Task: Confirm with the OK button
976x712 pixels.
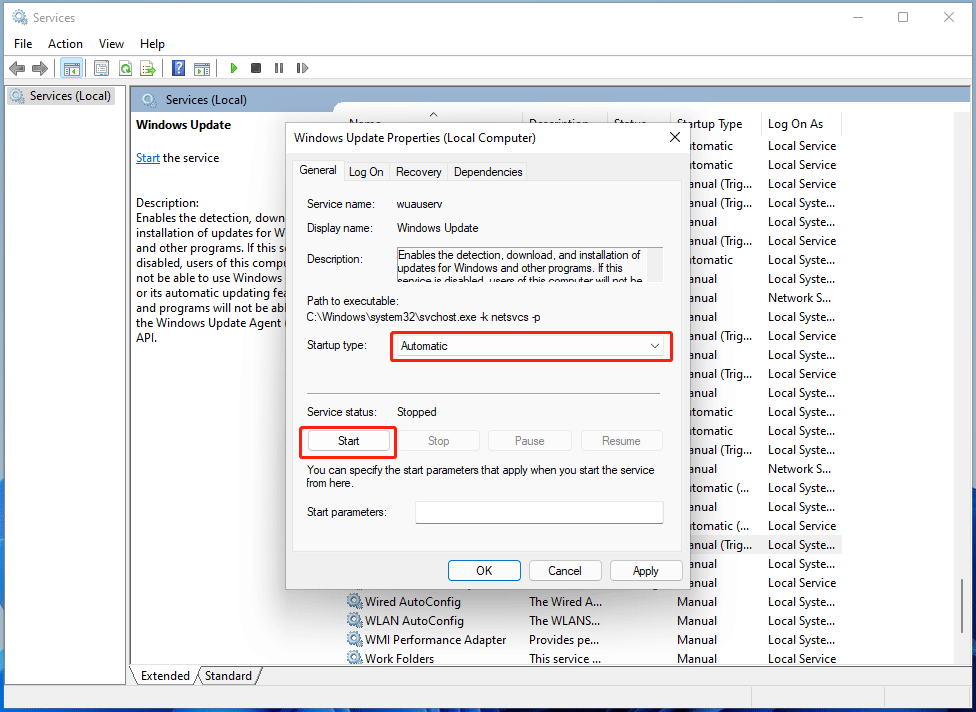Action: pyautogui.click(x=484, y=571)
